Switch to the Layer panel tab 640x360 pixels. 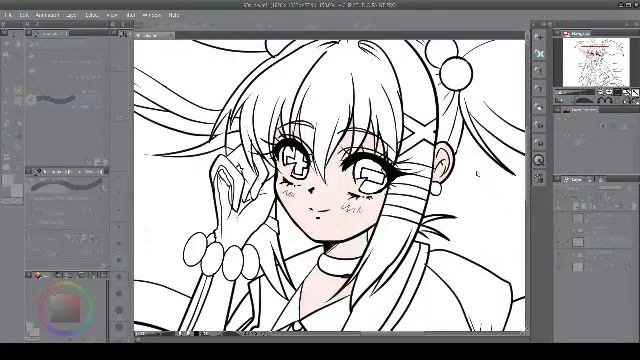(573, 180)
